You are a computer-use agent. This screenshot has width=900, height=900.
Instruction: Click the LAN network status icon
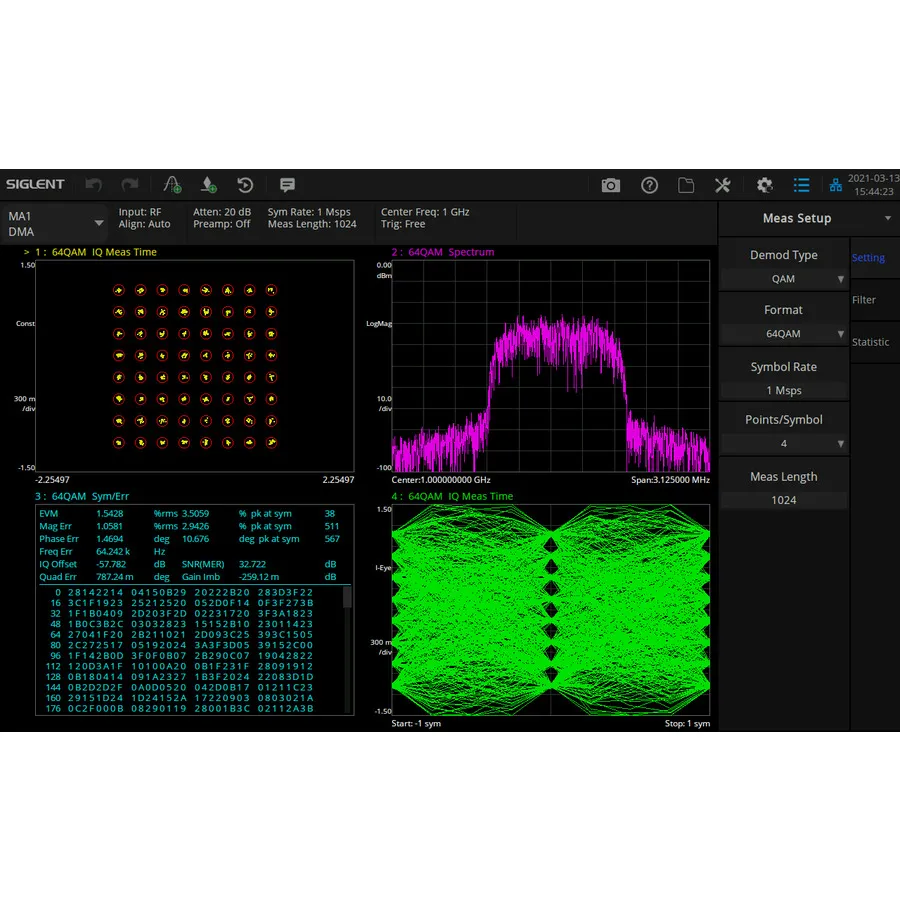[x=836, y=185]
